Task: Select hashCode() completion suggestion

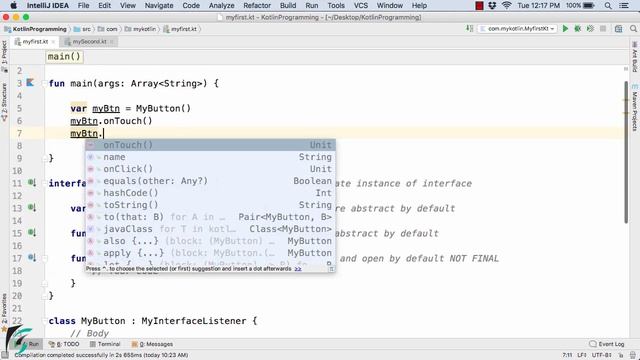Action: (x=210, y=193)
